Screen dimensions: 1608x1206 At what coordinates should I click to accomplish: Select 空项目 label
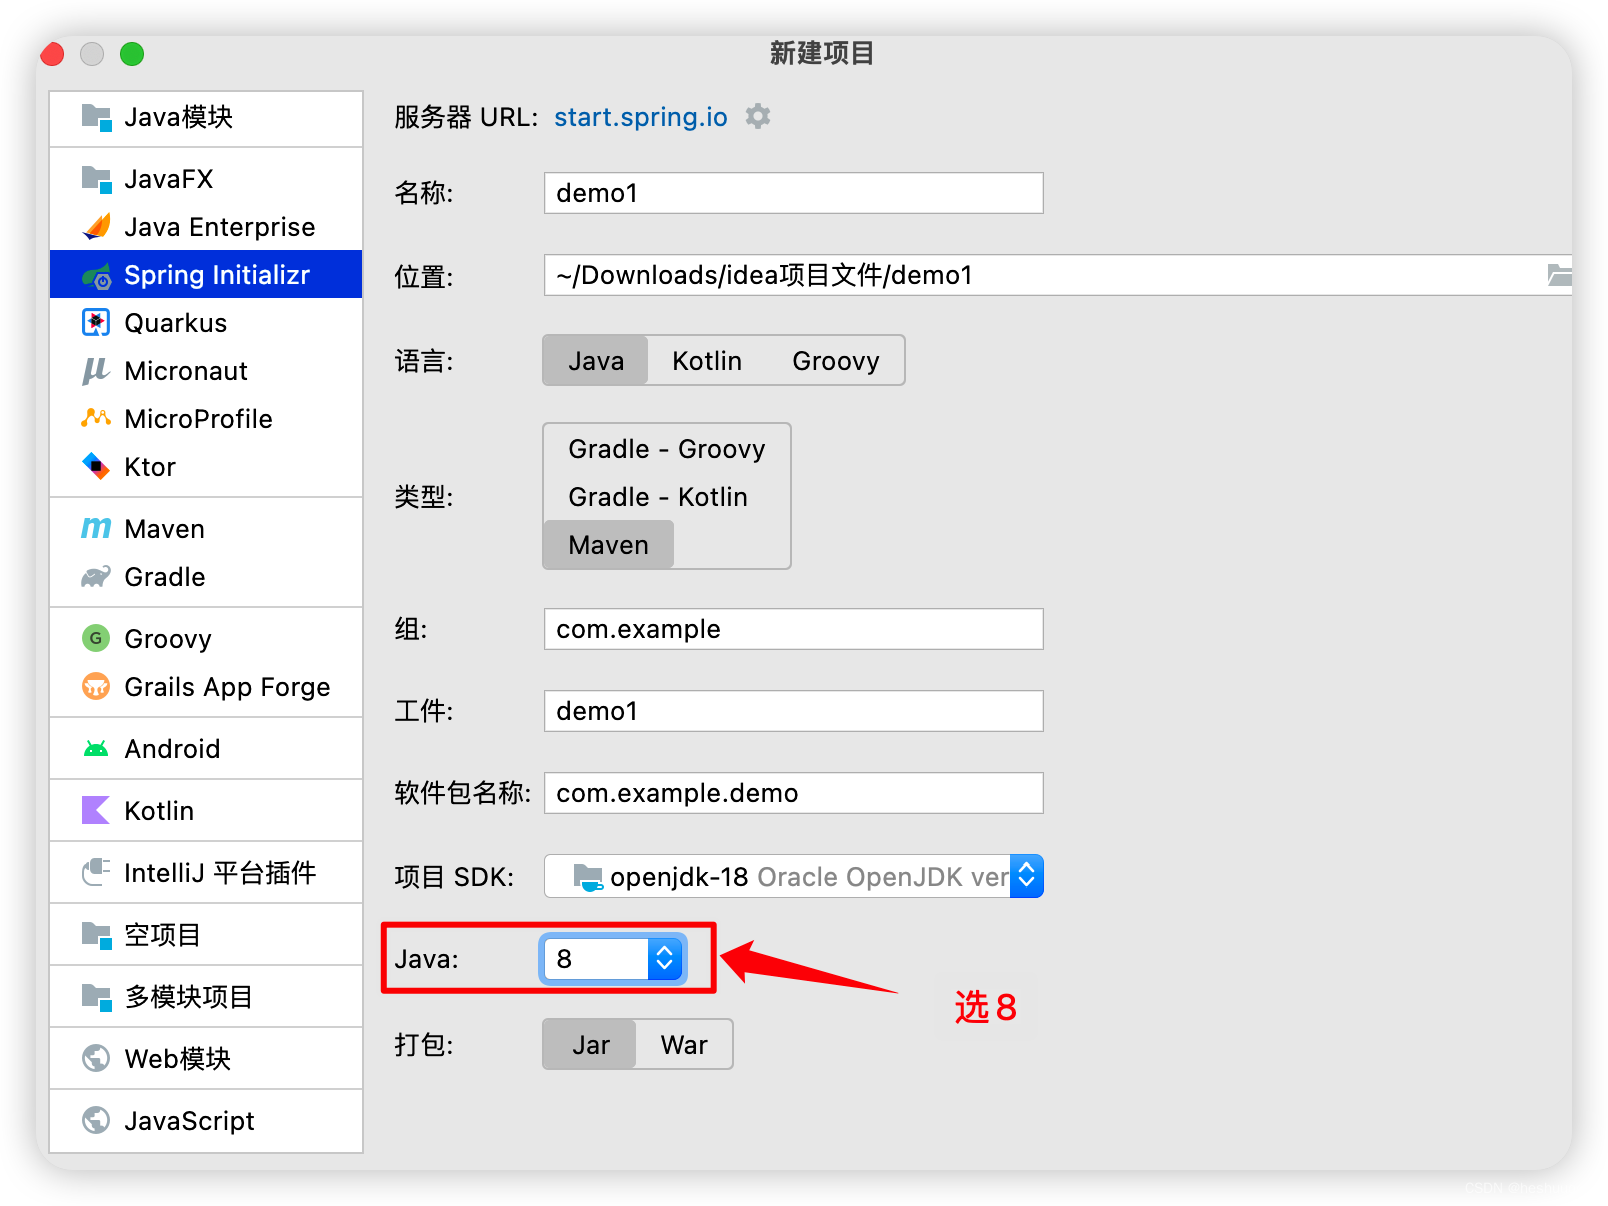pyautogui.click(x=162, y=935)
